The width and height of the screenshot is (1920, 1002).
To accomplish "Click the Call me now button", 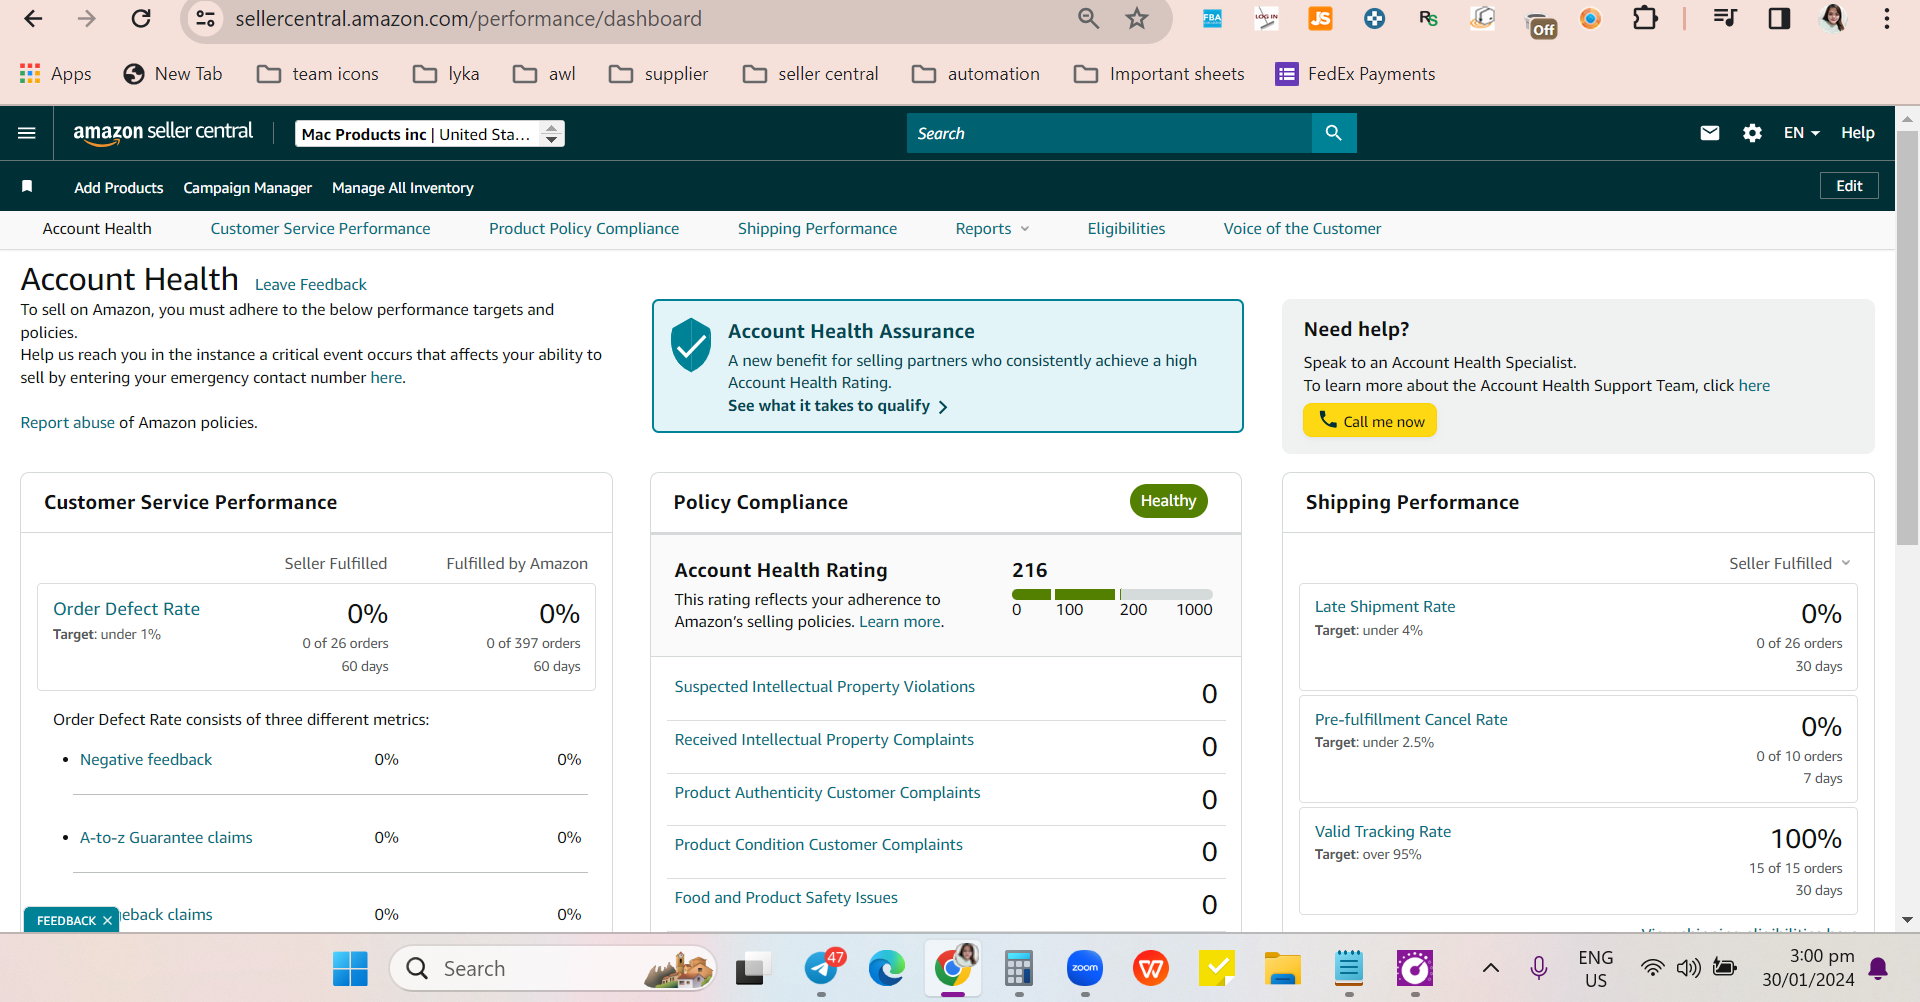I will tap(1370, 421).
